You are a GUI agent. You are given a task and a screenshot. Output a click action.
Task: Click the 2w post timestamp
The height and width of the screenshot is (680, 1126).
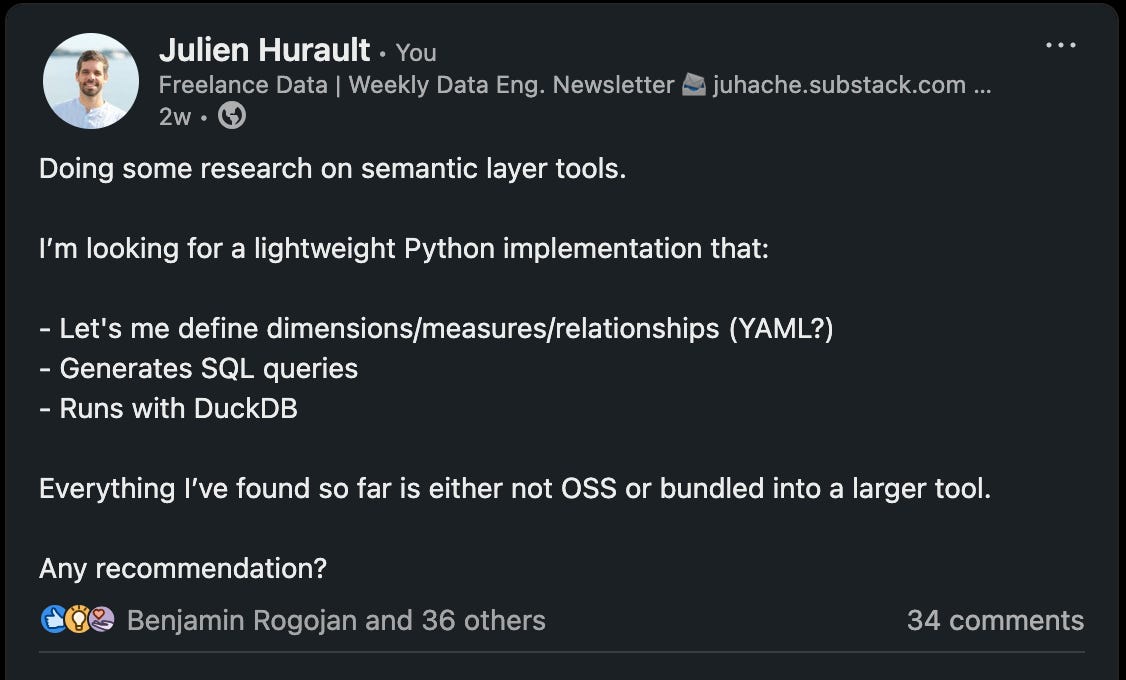tap(174, 117)
